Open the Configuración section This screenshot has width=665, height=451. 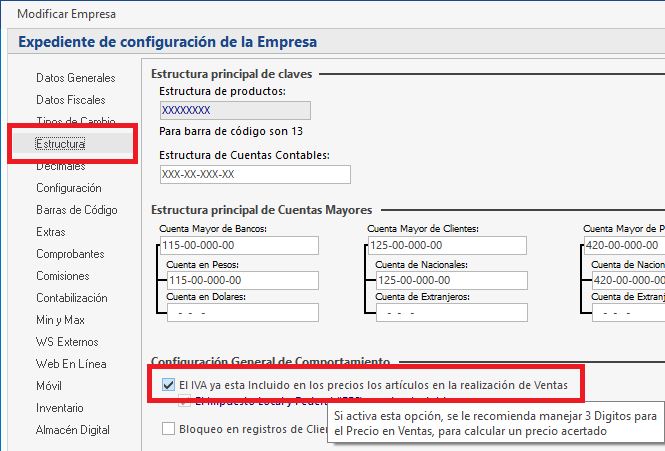[69, 188]
